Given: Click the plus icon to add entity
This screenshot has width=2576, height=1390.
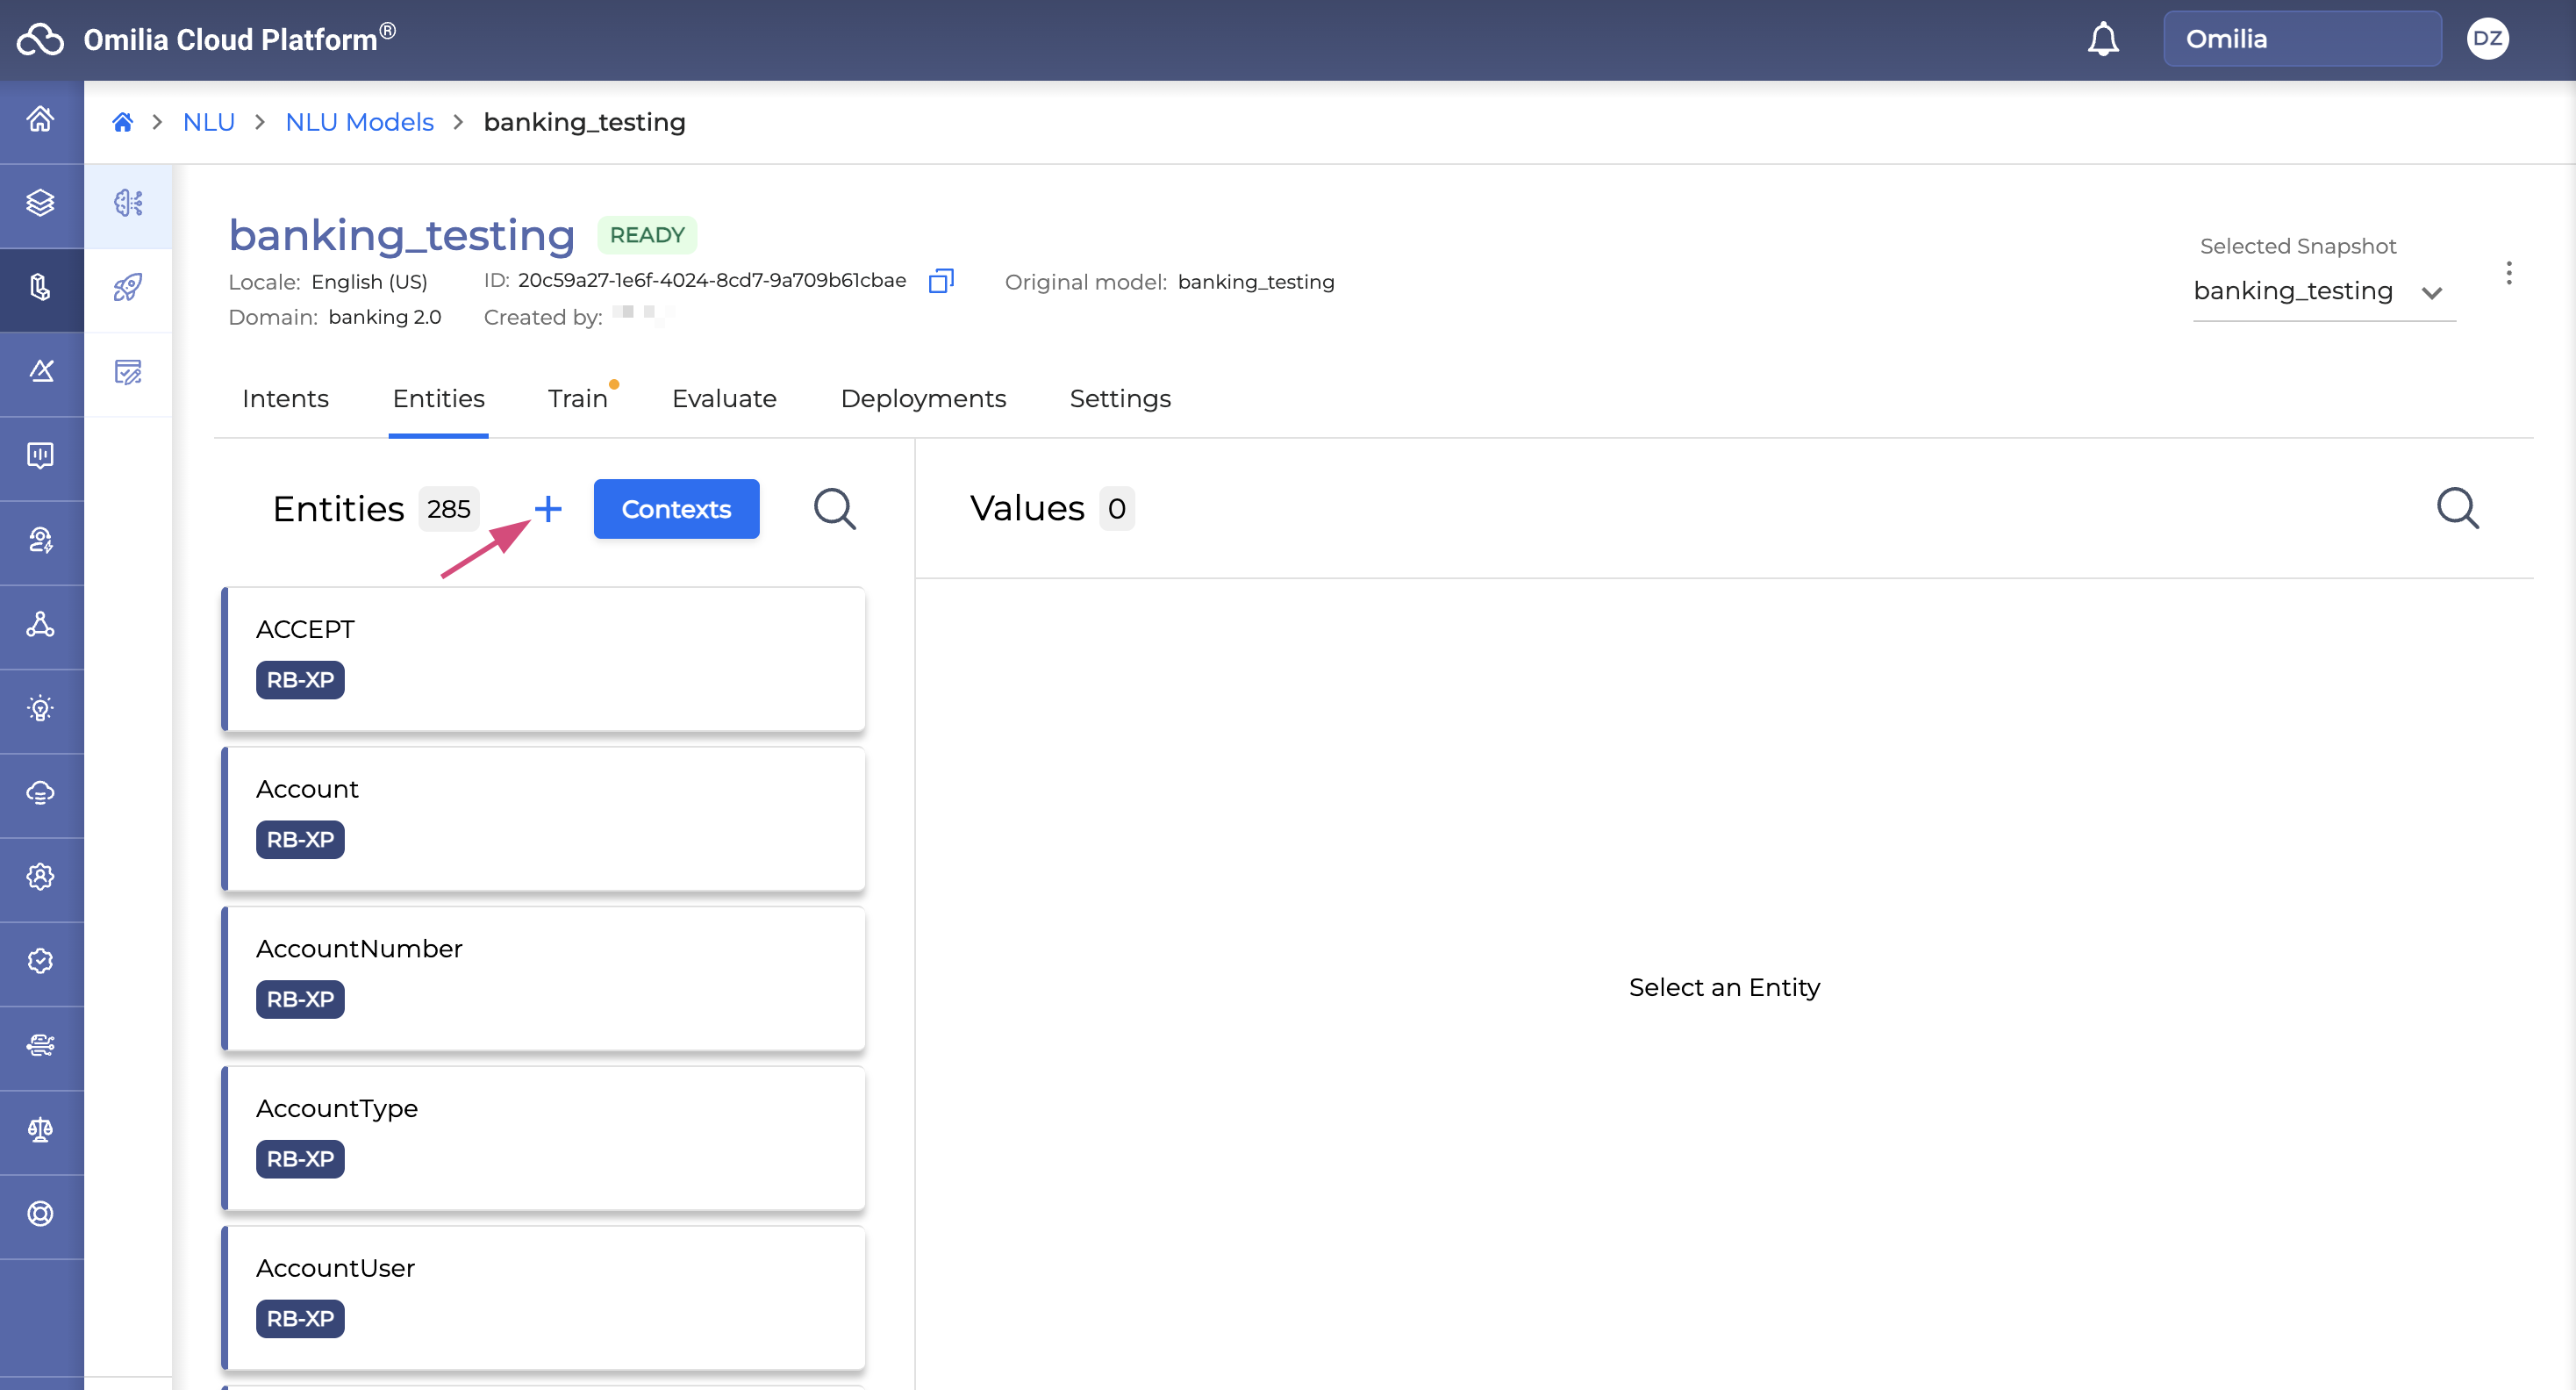Looking at the screenshot, I should click(547, 509).
